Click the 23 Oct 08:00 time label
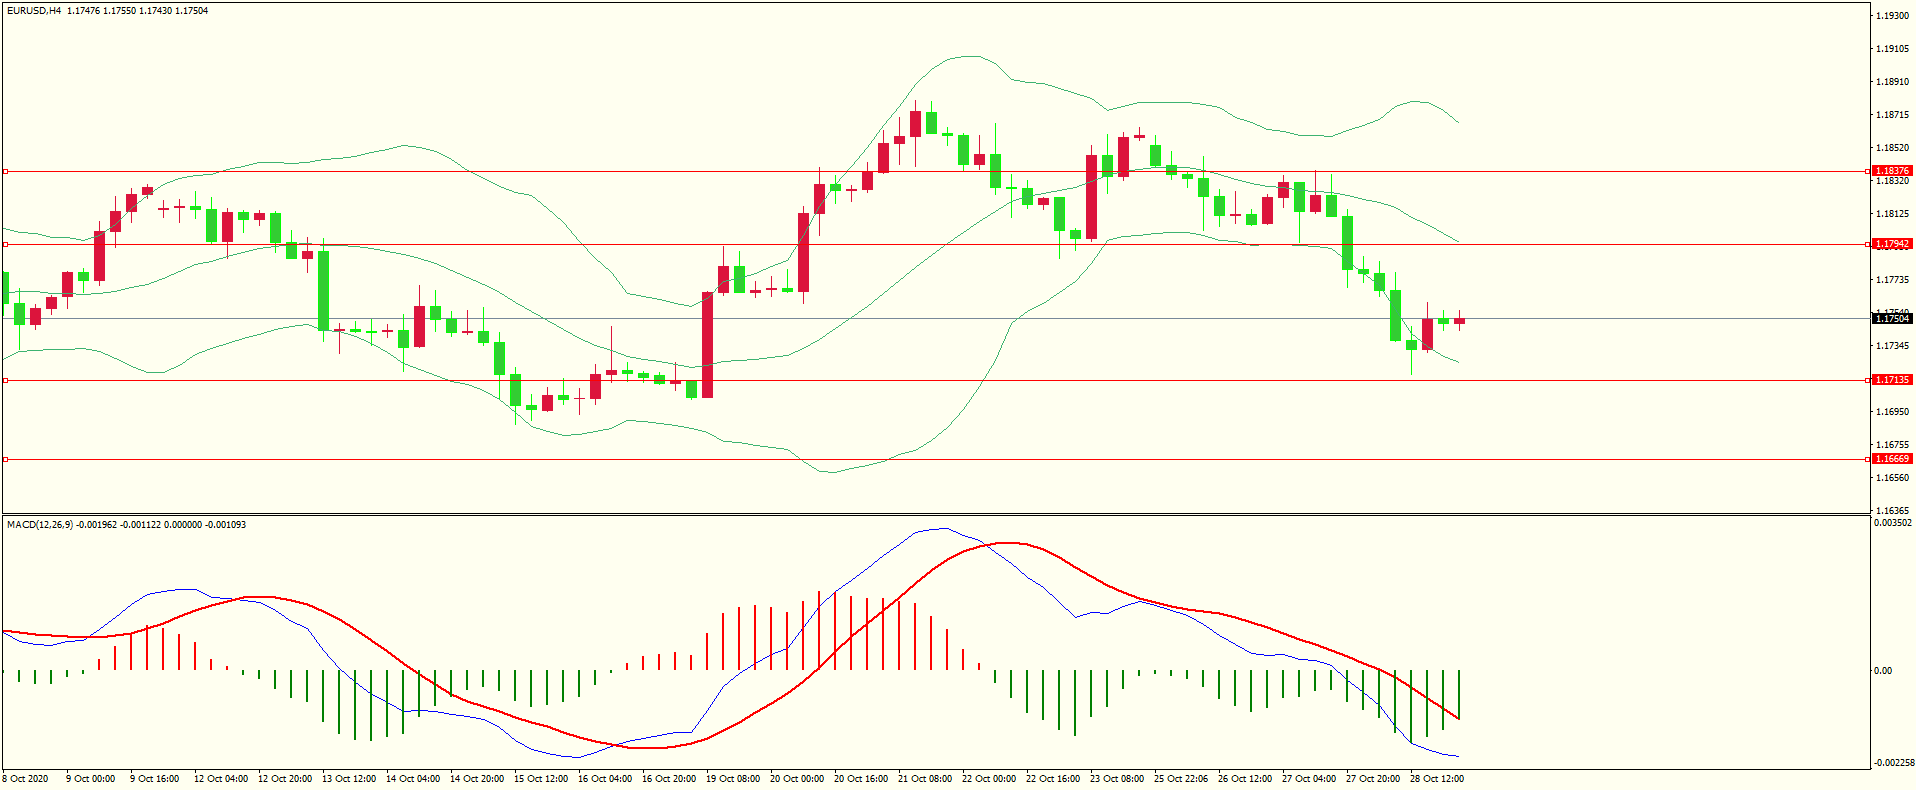1916x790 pixels. pos(1117,779)
